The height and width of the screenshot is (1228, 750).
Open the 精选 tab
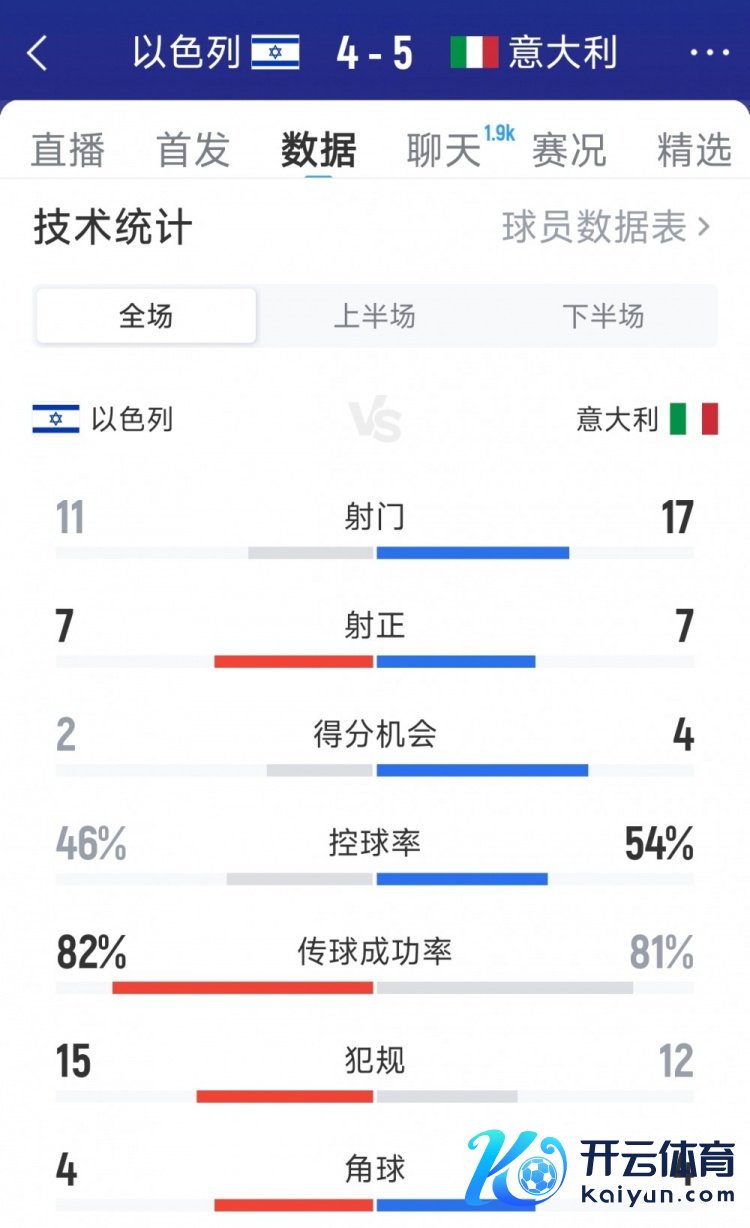pyautogui.click(x=694, y=150)
